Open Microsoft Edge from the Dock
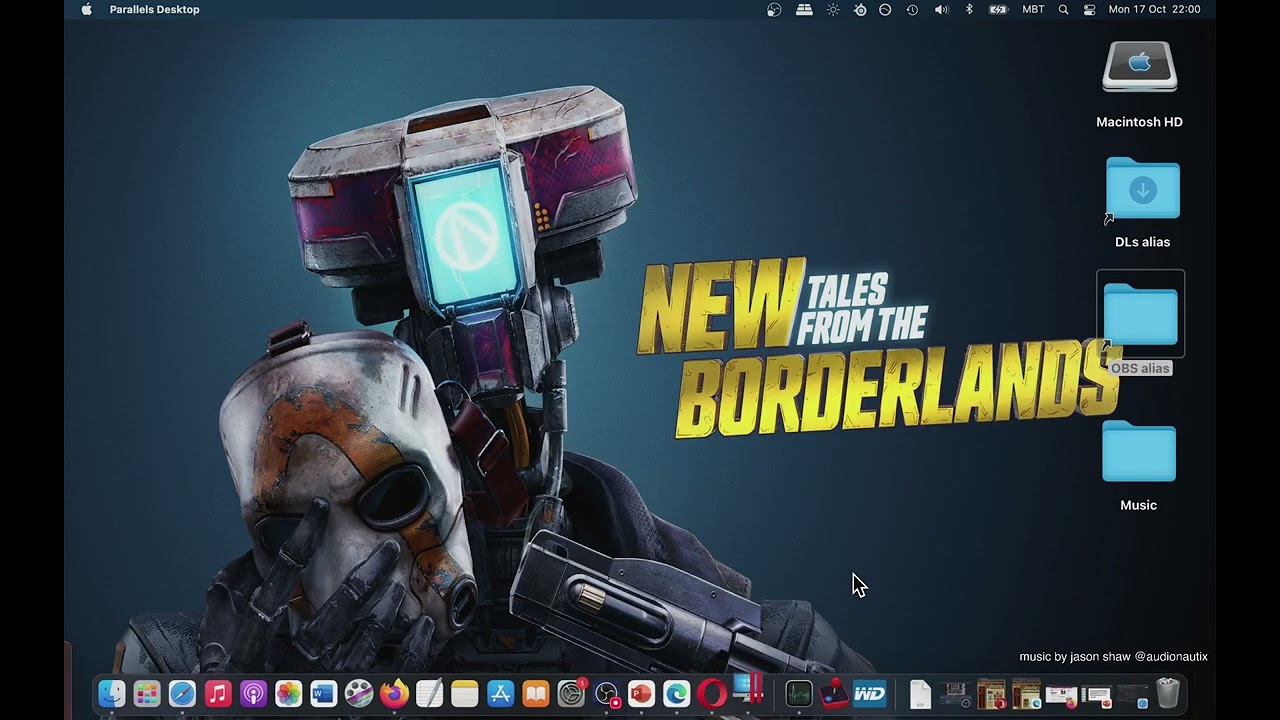 coord(677,693)
